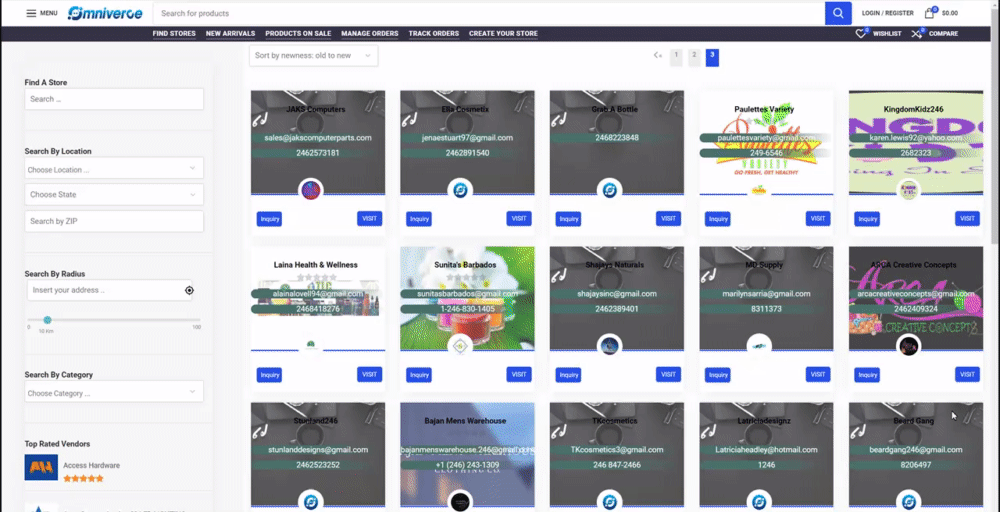This screenshot has height=512, width=1000.
Task: Click JAKS Computers round store avatar
Action: [x=311, y=190]
